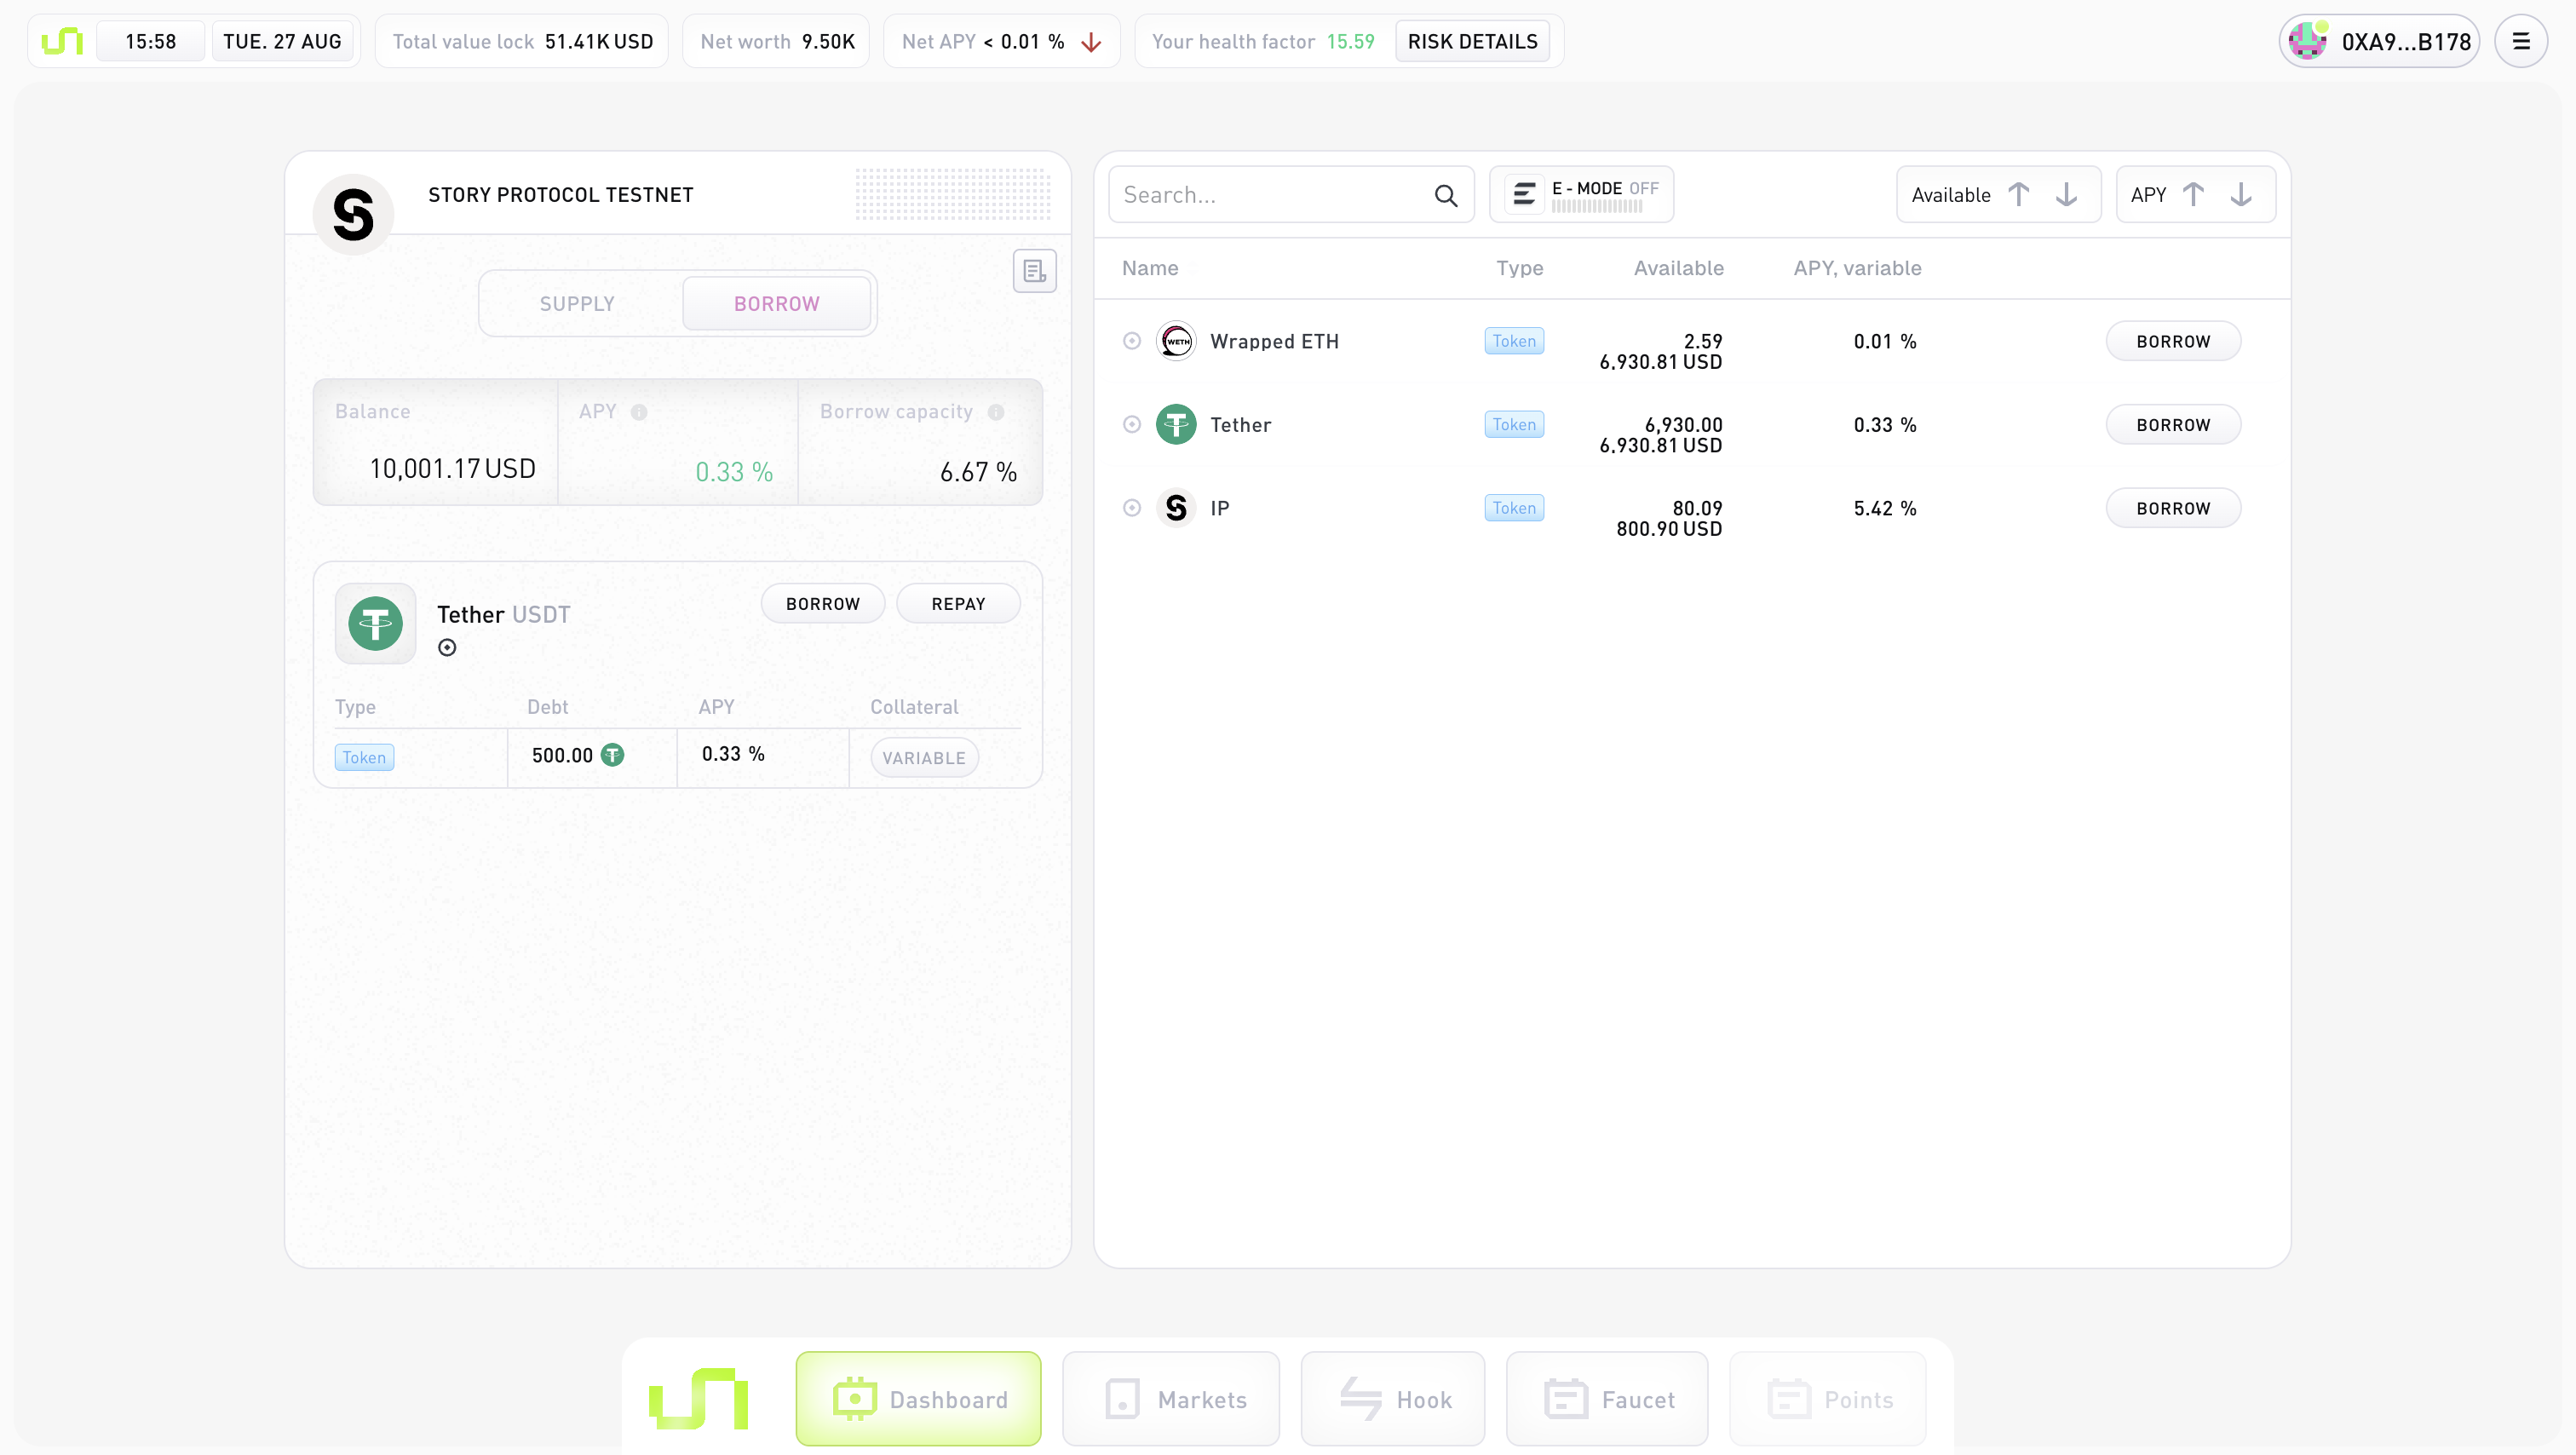Open the hamburger menu icon
2576x1455 pixels.
pyautogui.click(x=2520, y=42)
